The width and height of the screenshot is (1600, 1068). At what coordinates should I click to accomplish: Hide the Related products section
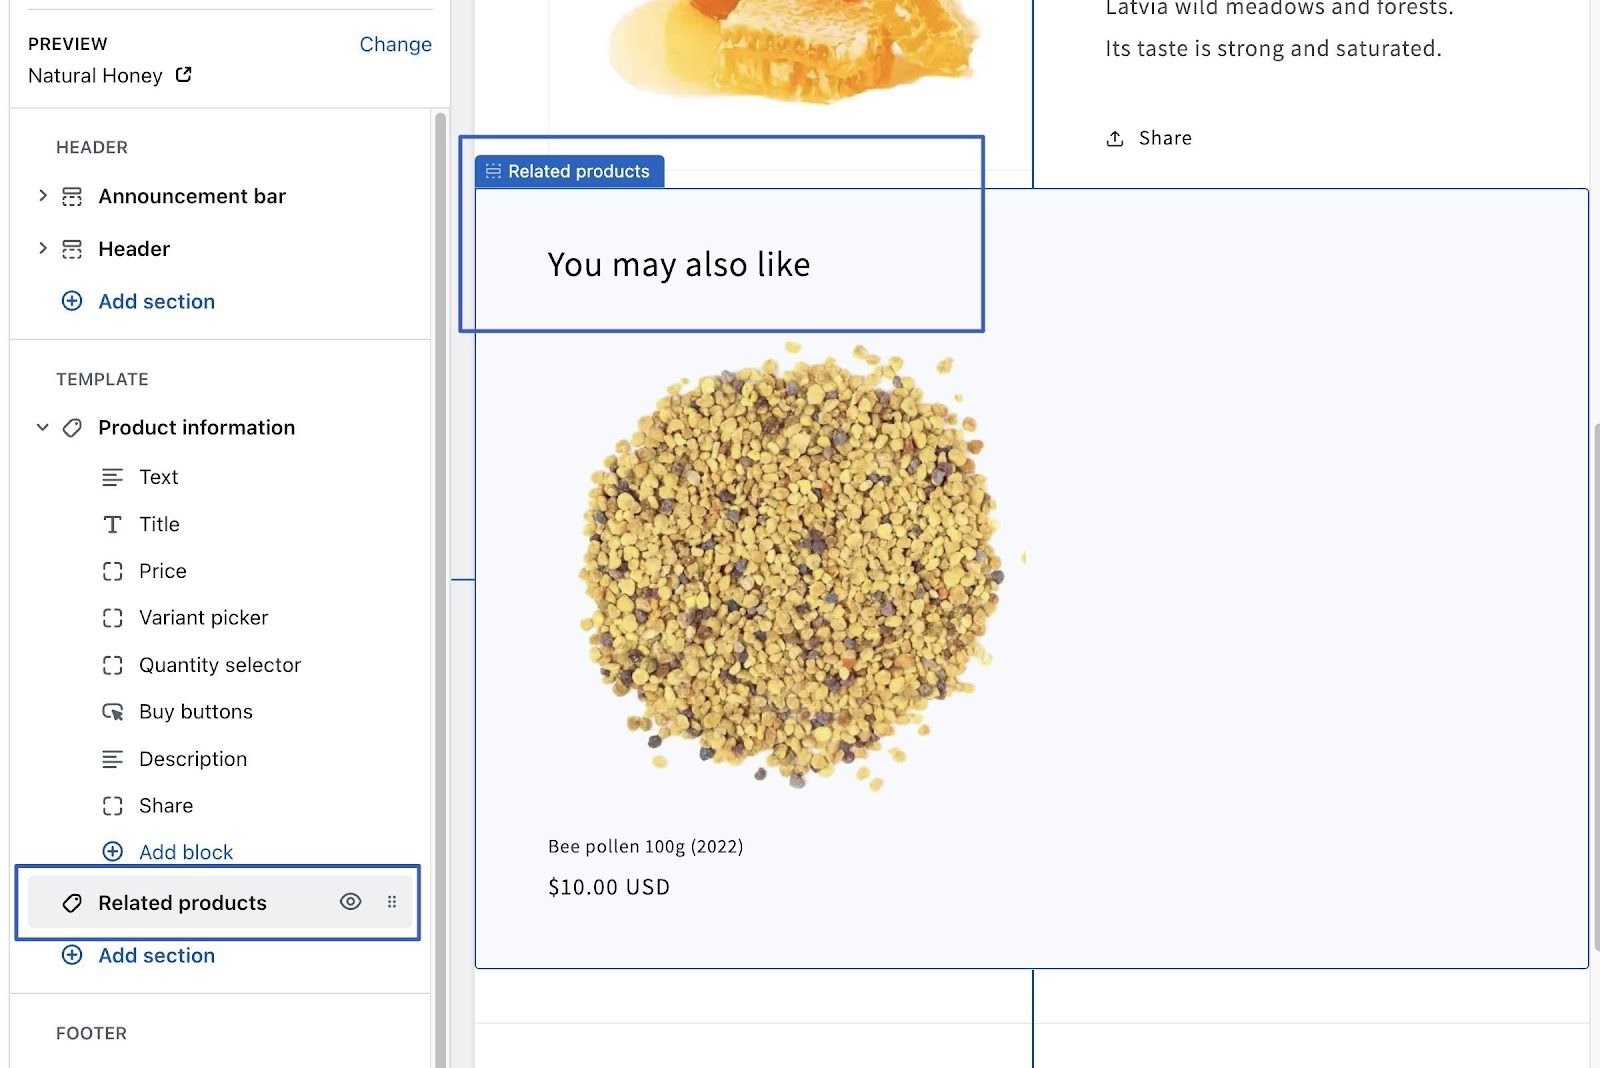[350, 902]
